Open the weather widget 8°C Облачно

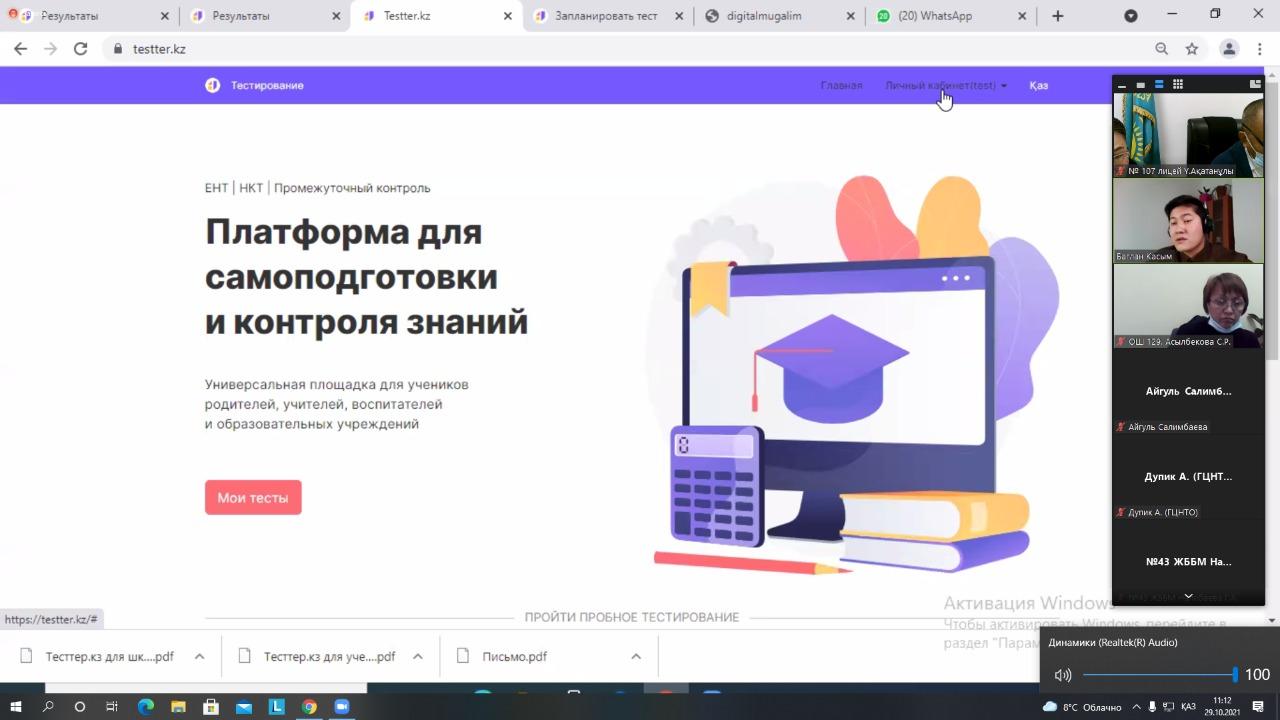click(x=1082, y=706)
